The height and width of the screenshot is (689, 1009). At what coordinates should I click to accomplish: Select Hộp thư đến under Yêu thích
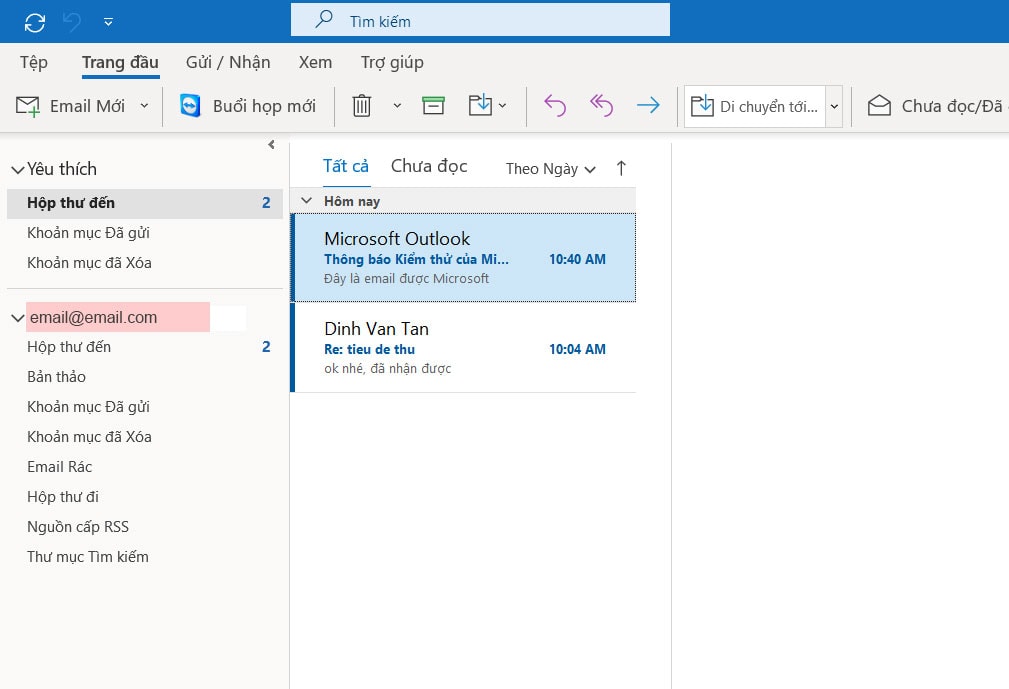click(x=145, y=203)
